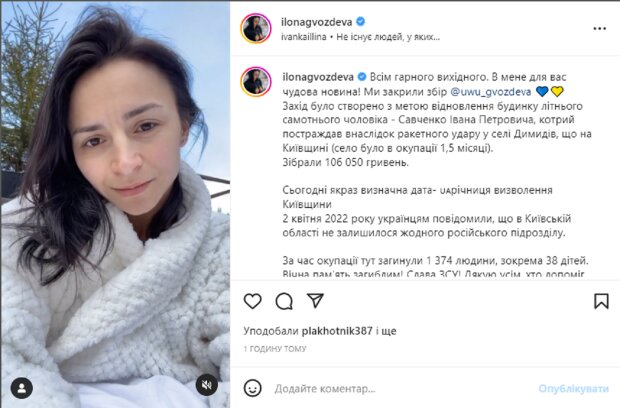This screenshot has height=408, width=620.
Task: Like the post with the heart icon
Action: tap(252, 301)
